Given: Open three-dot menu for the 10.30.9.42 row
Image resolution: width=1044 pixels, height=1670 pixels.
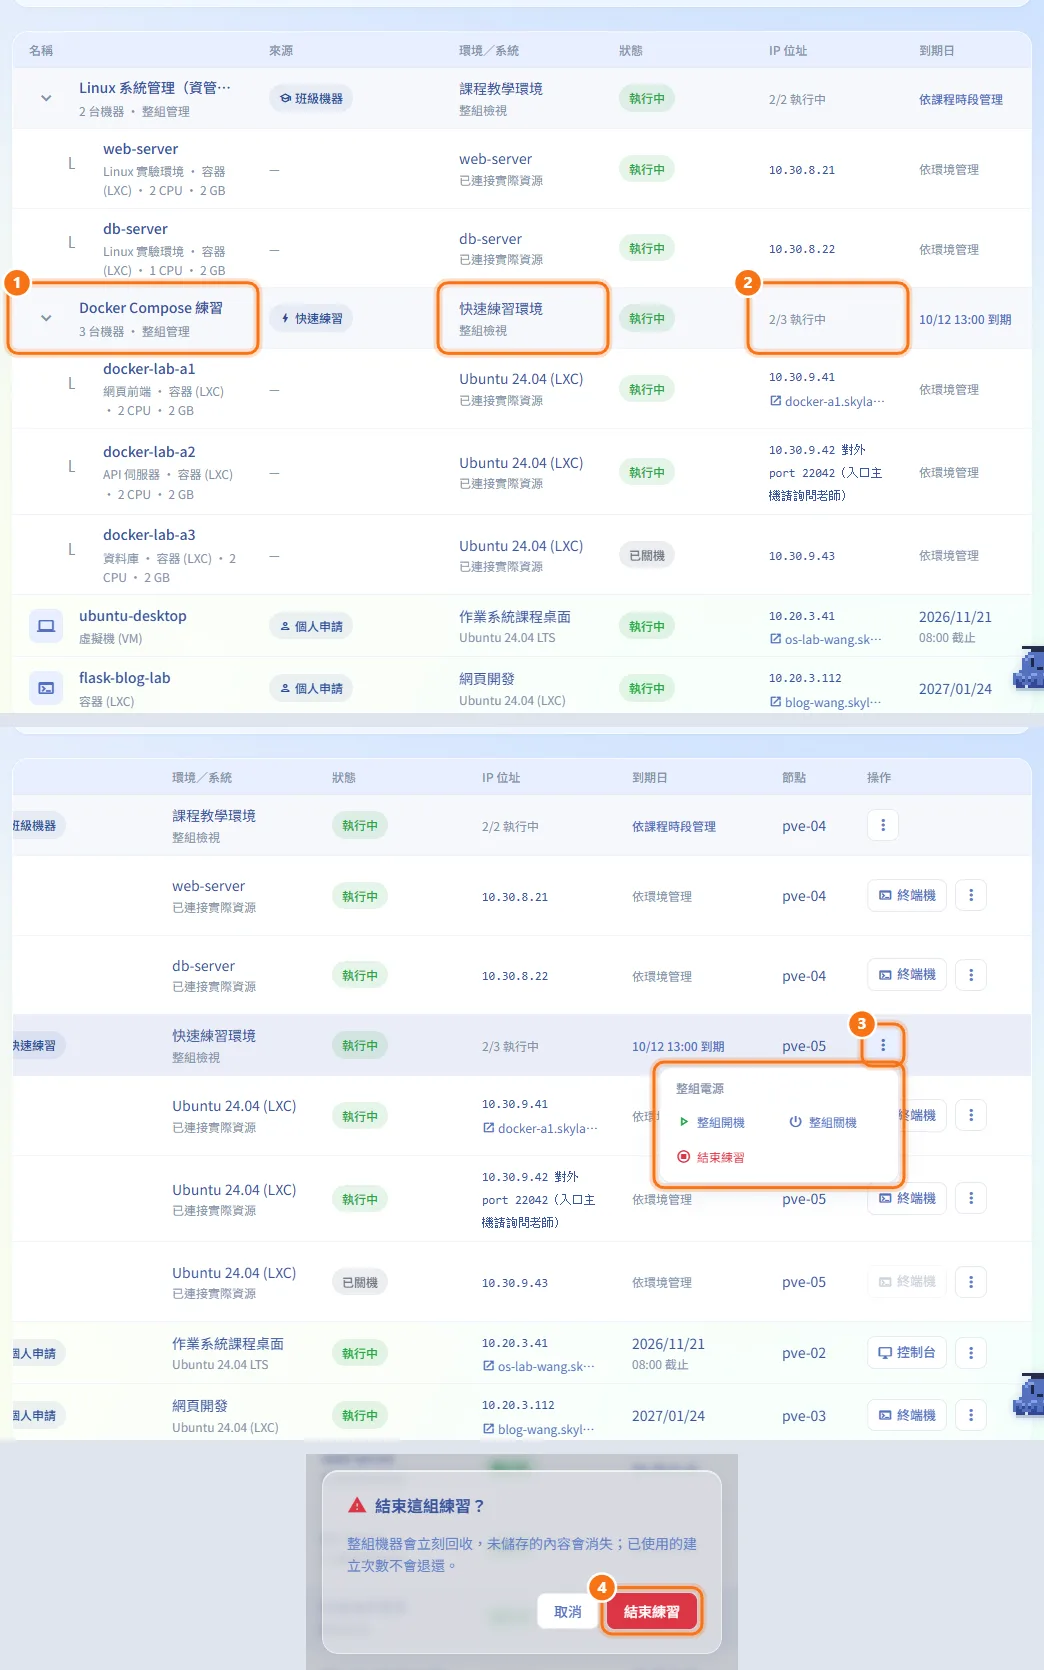Looking at the screenshot, I should (x=971, y=1198).
